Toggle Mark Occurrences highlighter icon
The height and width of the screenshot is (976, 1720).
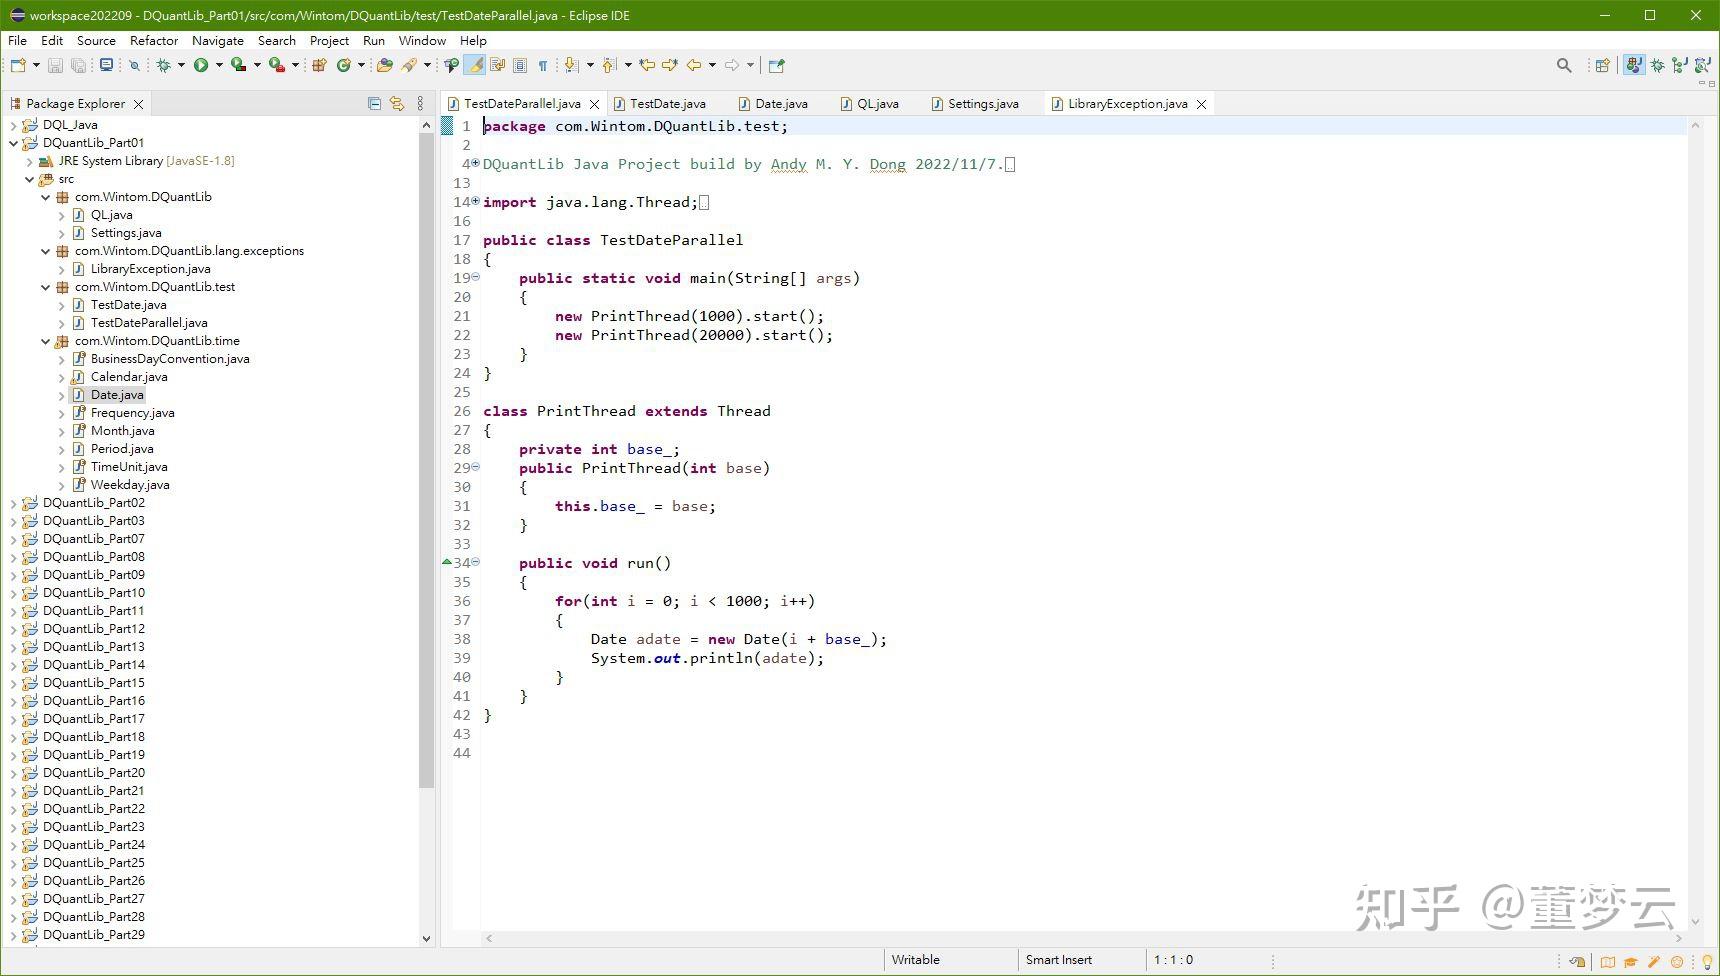click(x=474, y=65)
